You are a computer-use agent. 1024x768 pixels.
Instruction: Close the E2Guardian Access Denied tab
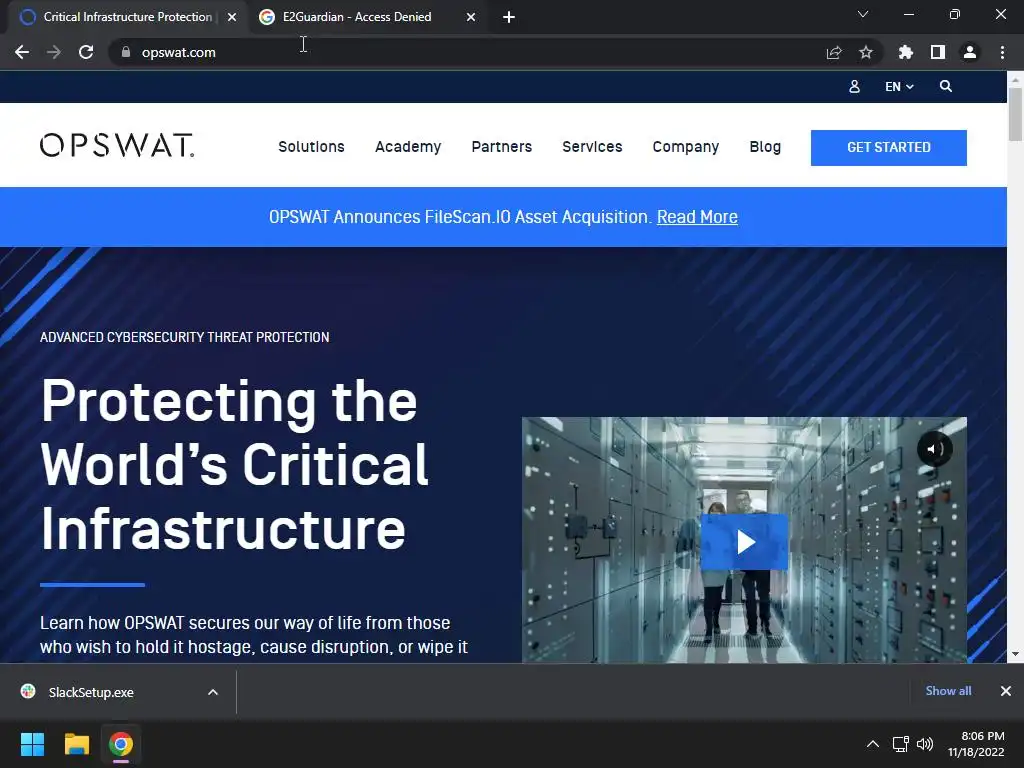pos(471,17)
